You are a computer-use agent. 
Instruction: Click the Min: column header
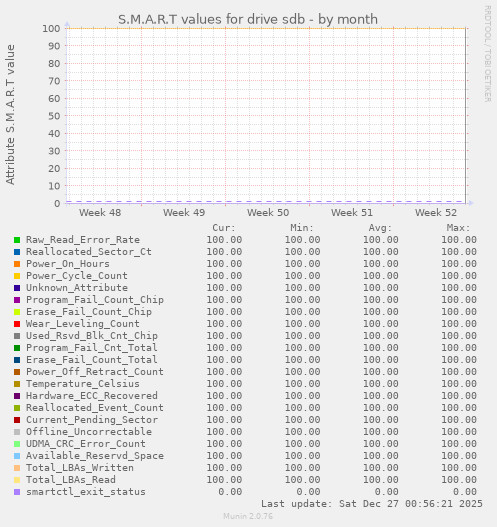coord(302,228)
